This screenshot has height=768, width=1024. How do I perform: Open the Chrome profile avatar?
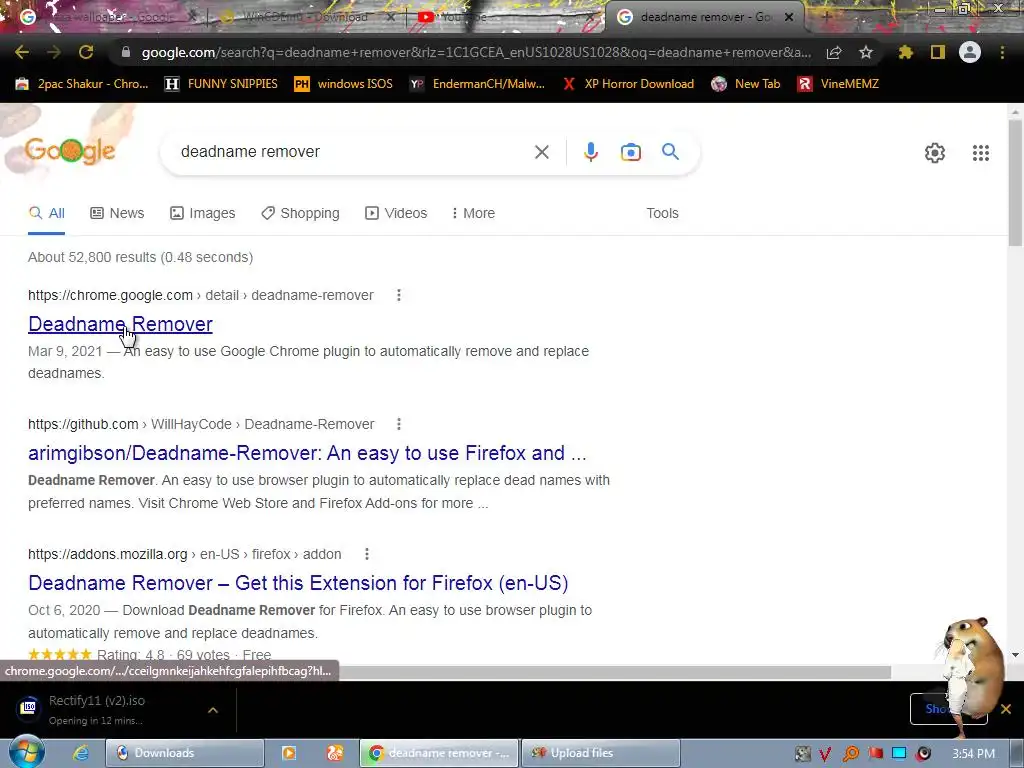[970, 52]
